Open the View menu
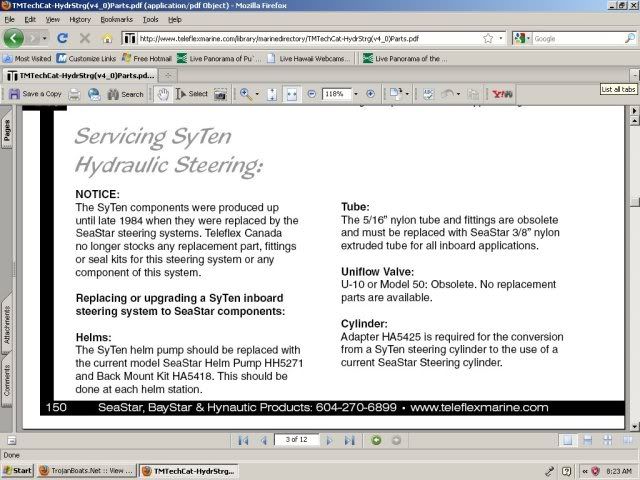This screenshot has width=640, height=480. click(52, 19)
